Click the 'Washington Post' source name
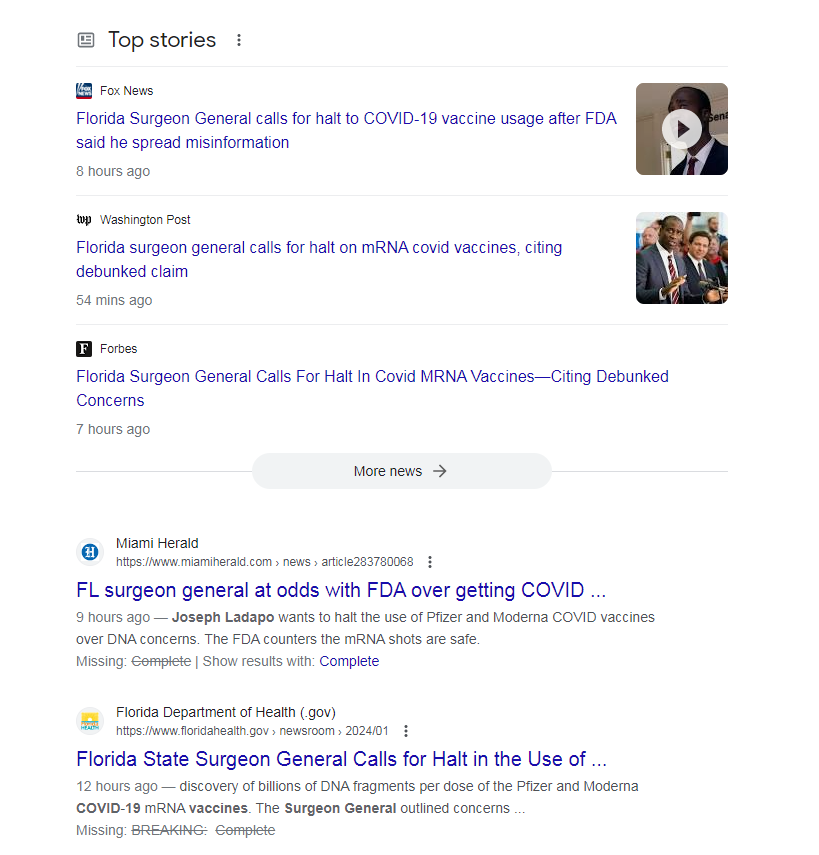 [x=145, y=220]
